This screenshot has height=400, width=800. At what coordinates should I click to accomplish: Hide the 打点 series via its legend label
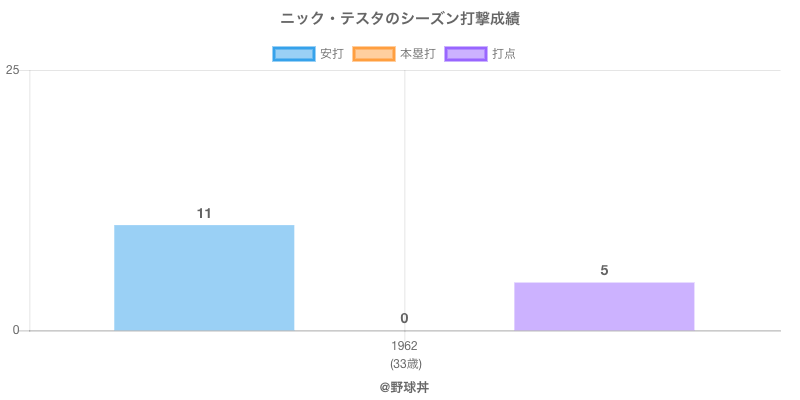504,54
